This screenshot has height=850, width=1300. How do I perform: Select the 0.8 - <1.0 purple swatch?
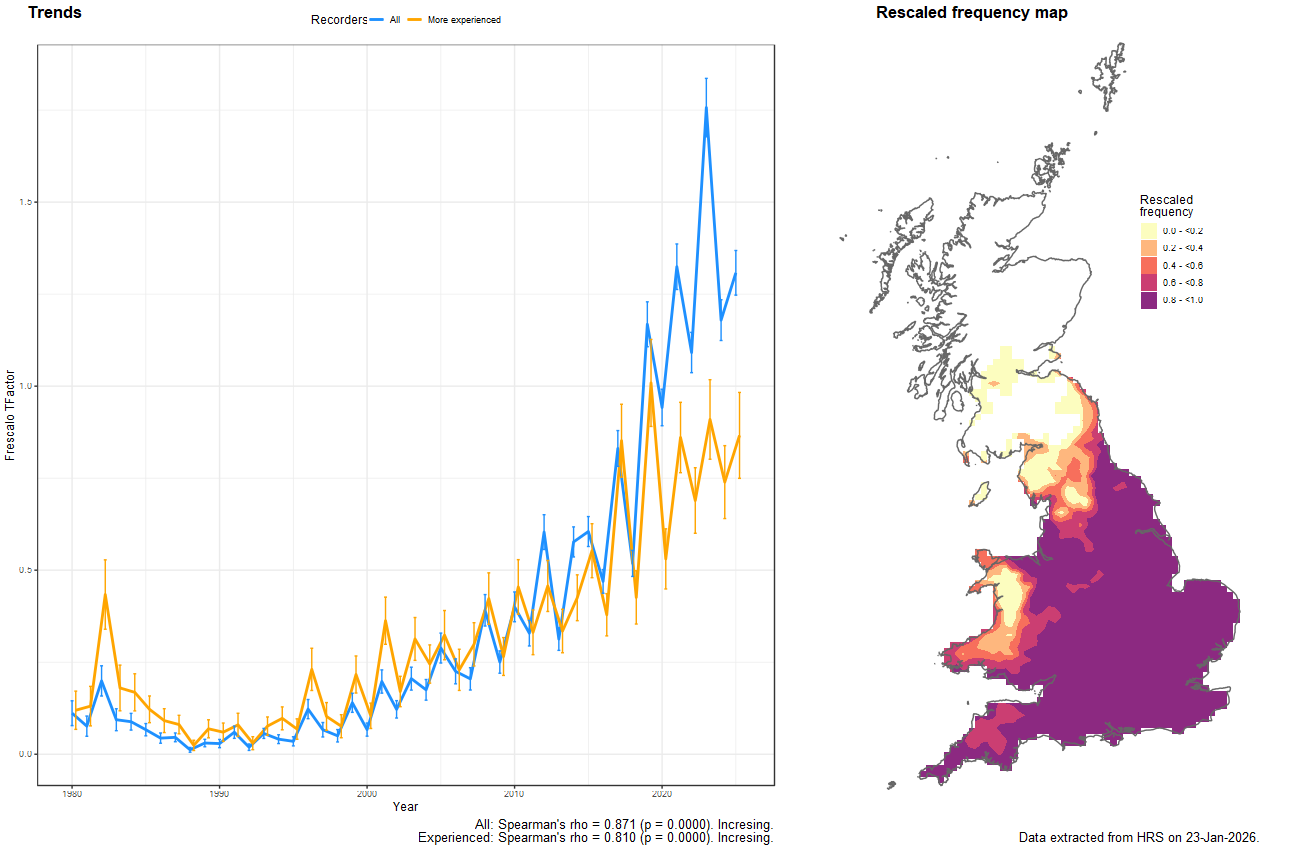click(x=1148, y=300)
